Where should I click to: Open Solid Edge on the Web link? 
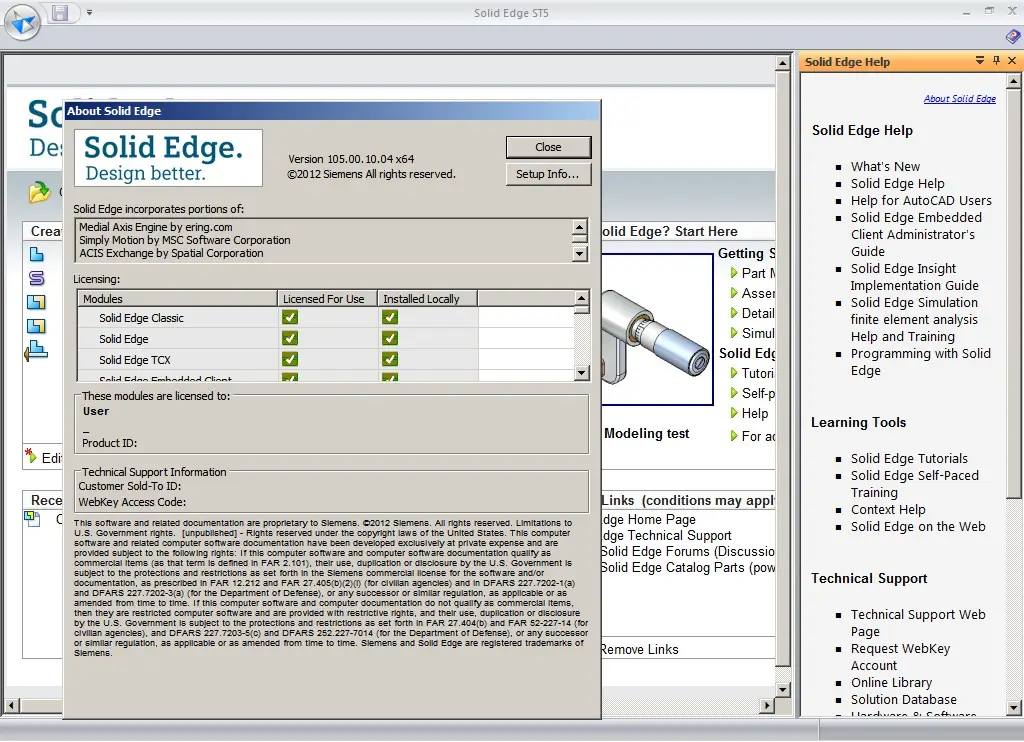coord(918,526)
